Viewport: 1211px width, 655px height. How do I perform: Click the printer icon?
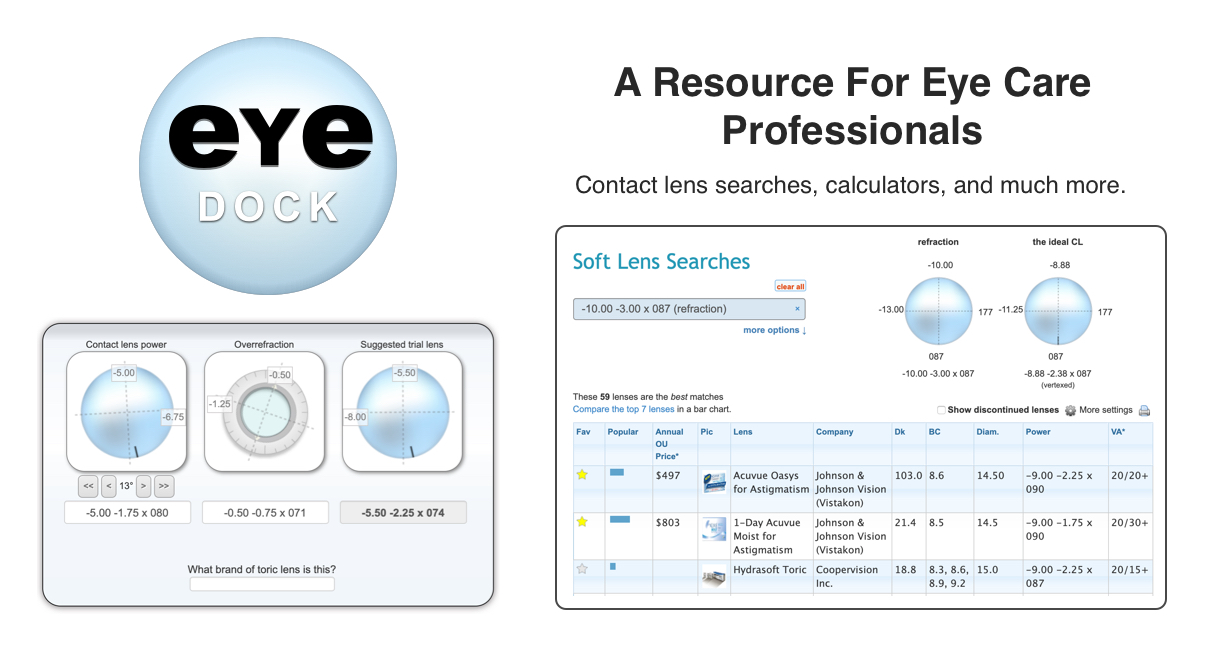[x=1144, y=410]
